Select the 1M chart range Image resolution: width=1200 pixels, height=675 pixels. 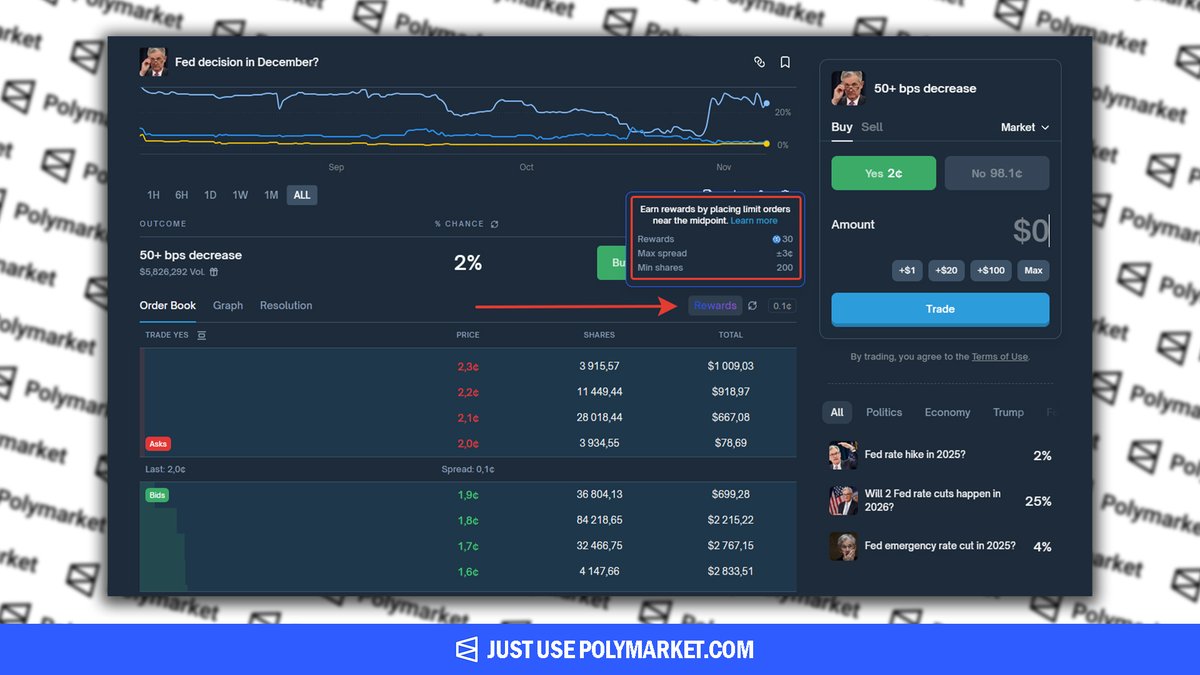[271, 195]
